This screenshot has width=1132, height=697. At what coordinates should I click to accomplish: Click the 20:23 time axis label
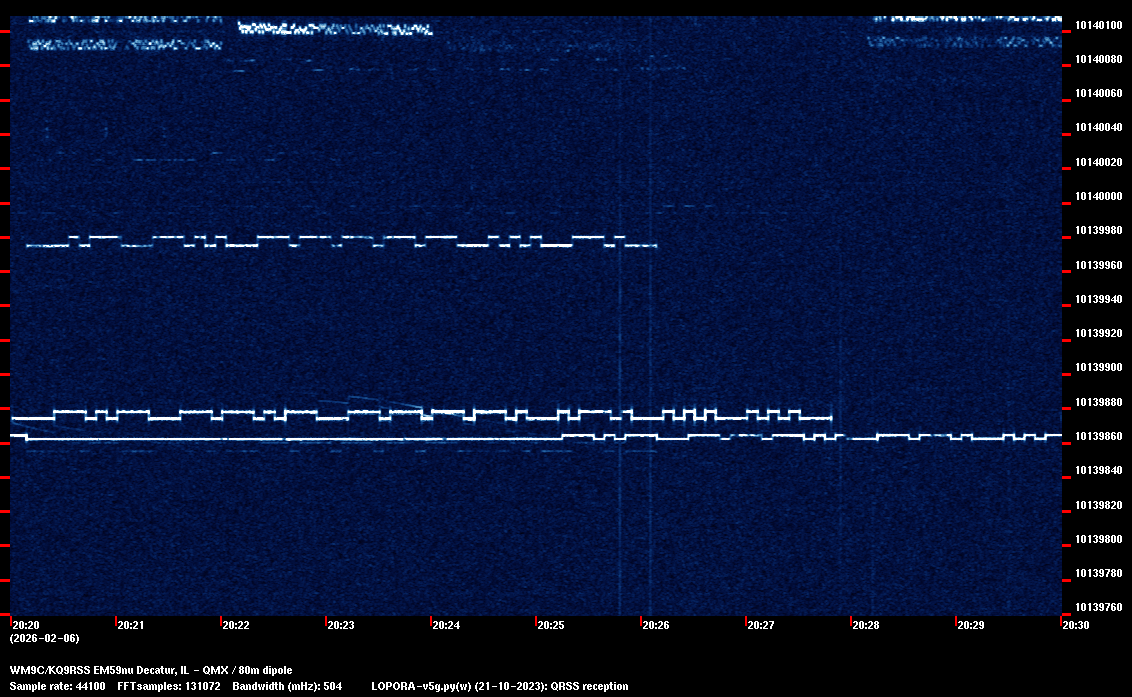pyautogui.click(x=341, y=625)
